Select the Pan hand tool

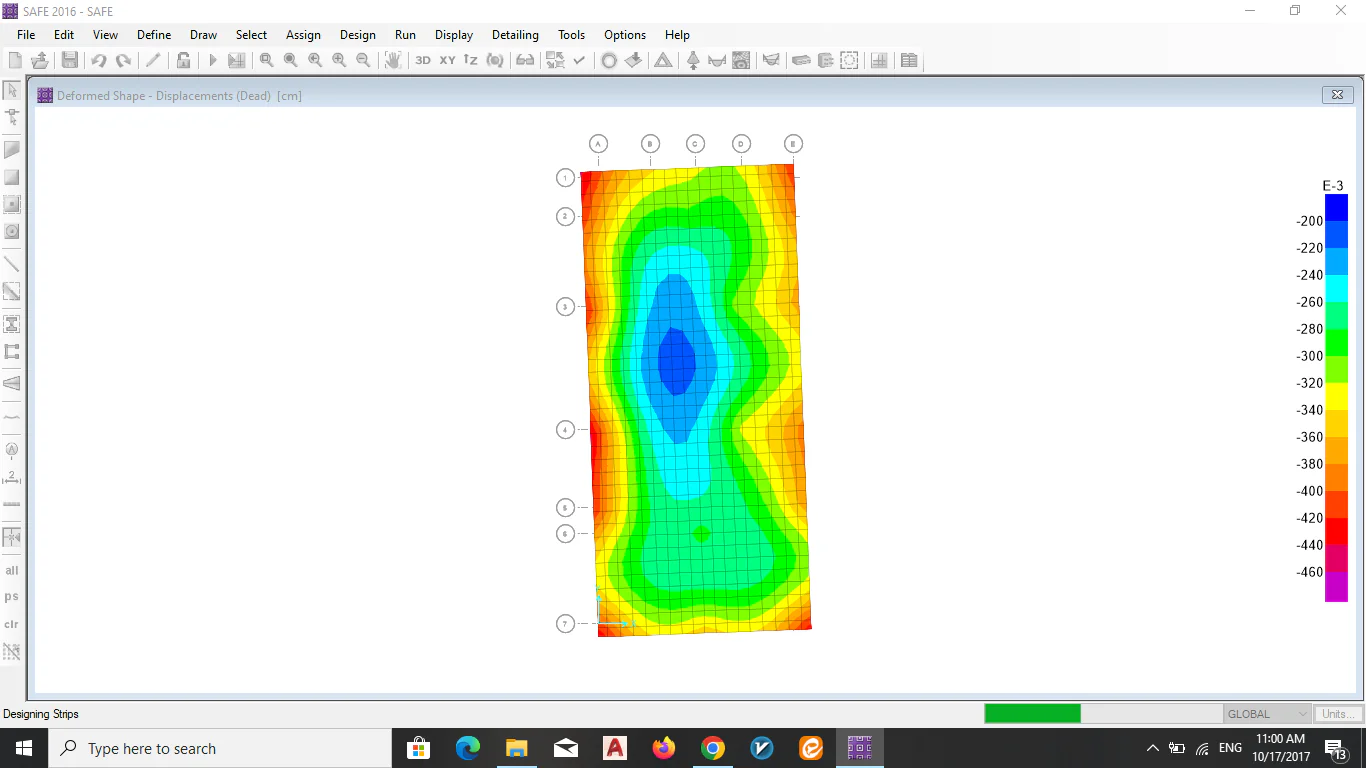[393, 60]
